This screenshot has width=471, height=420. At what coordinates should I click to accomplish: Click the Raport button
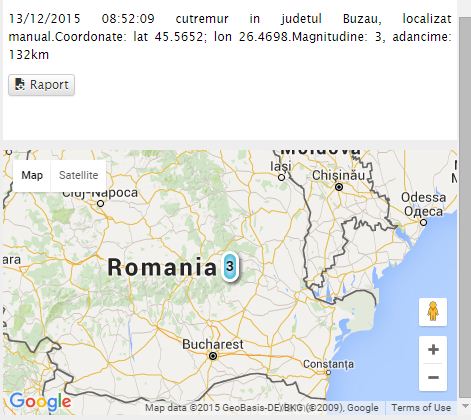click(41, 85)
